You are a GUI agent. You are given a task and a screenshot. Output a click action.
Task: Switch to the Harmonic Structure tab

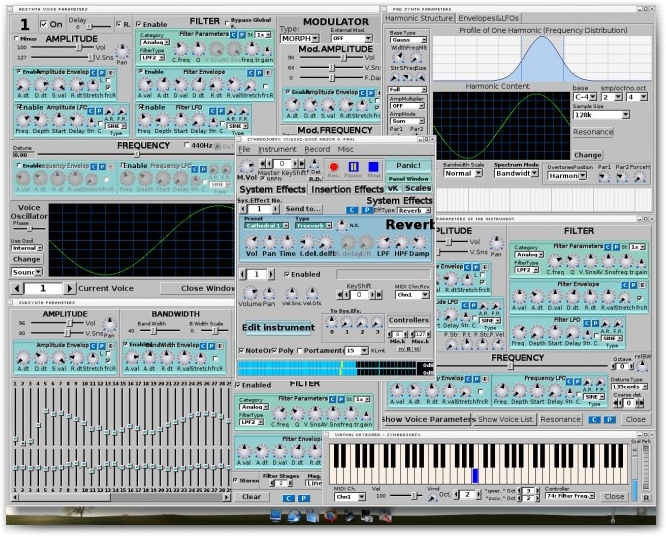(419, 18)
